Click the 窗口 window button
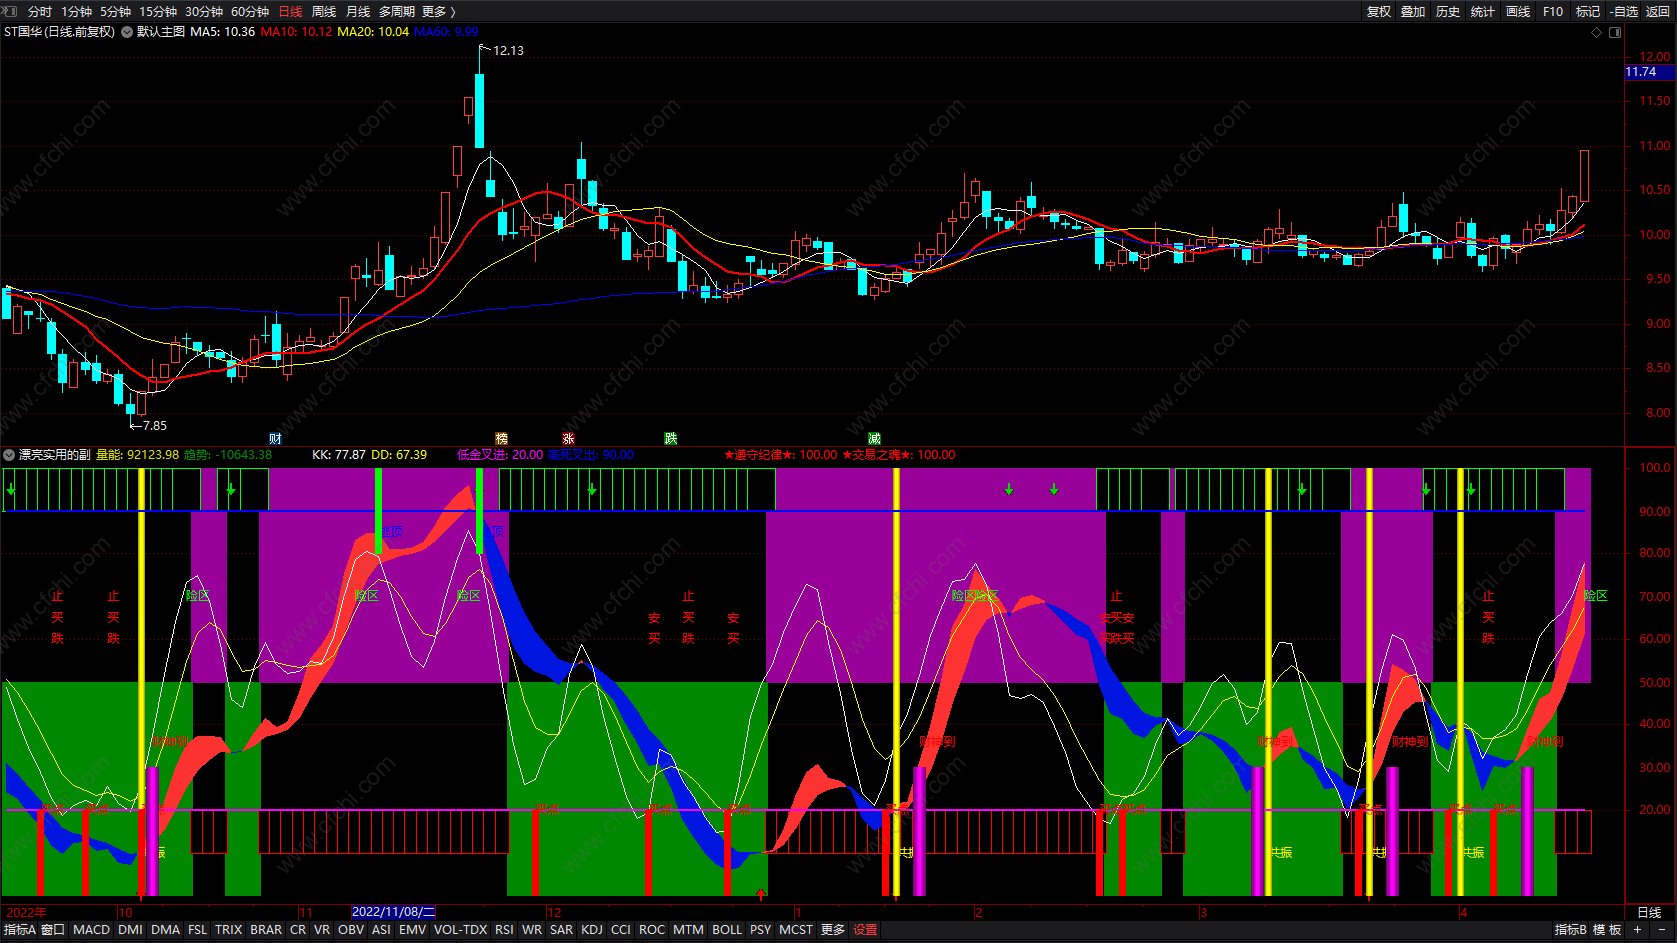 (x=53, y=930)
